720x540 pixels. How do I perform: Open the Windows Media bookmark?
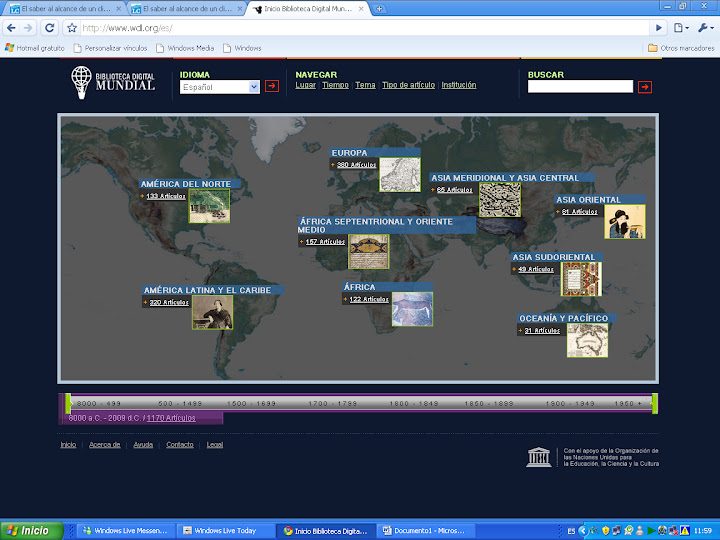click(x=185, y=48)
